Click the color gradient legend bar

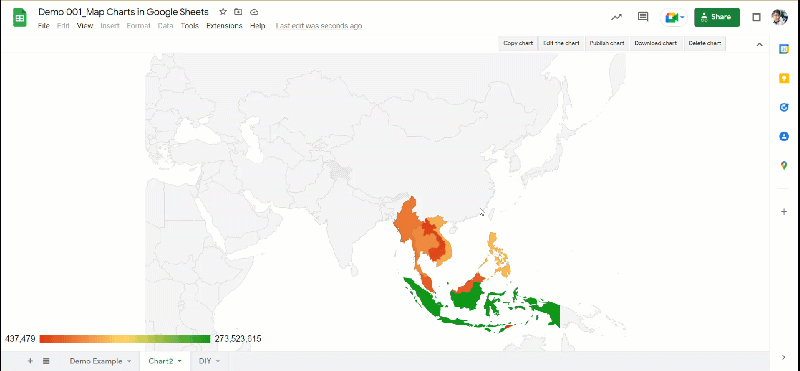(124, 339)
